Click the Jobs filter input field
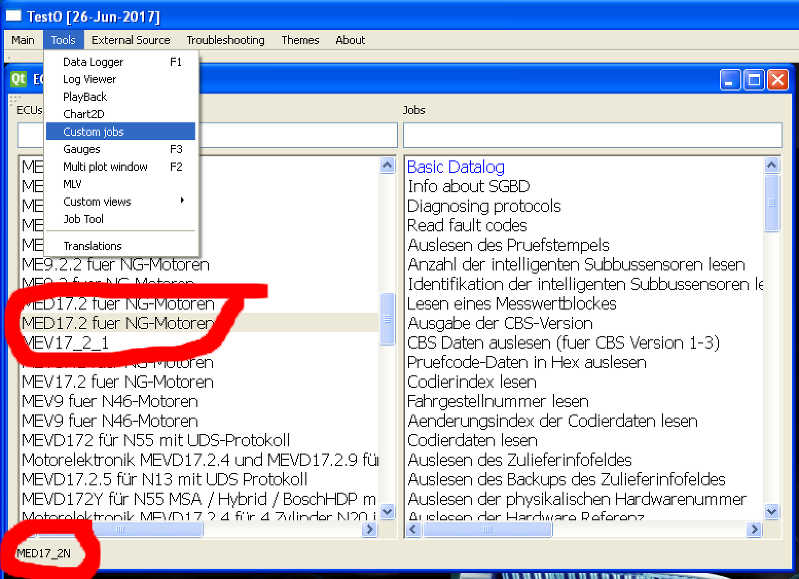The width and height of the screenshot is (799, 579). click(591, 135)
